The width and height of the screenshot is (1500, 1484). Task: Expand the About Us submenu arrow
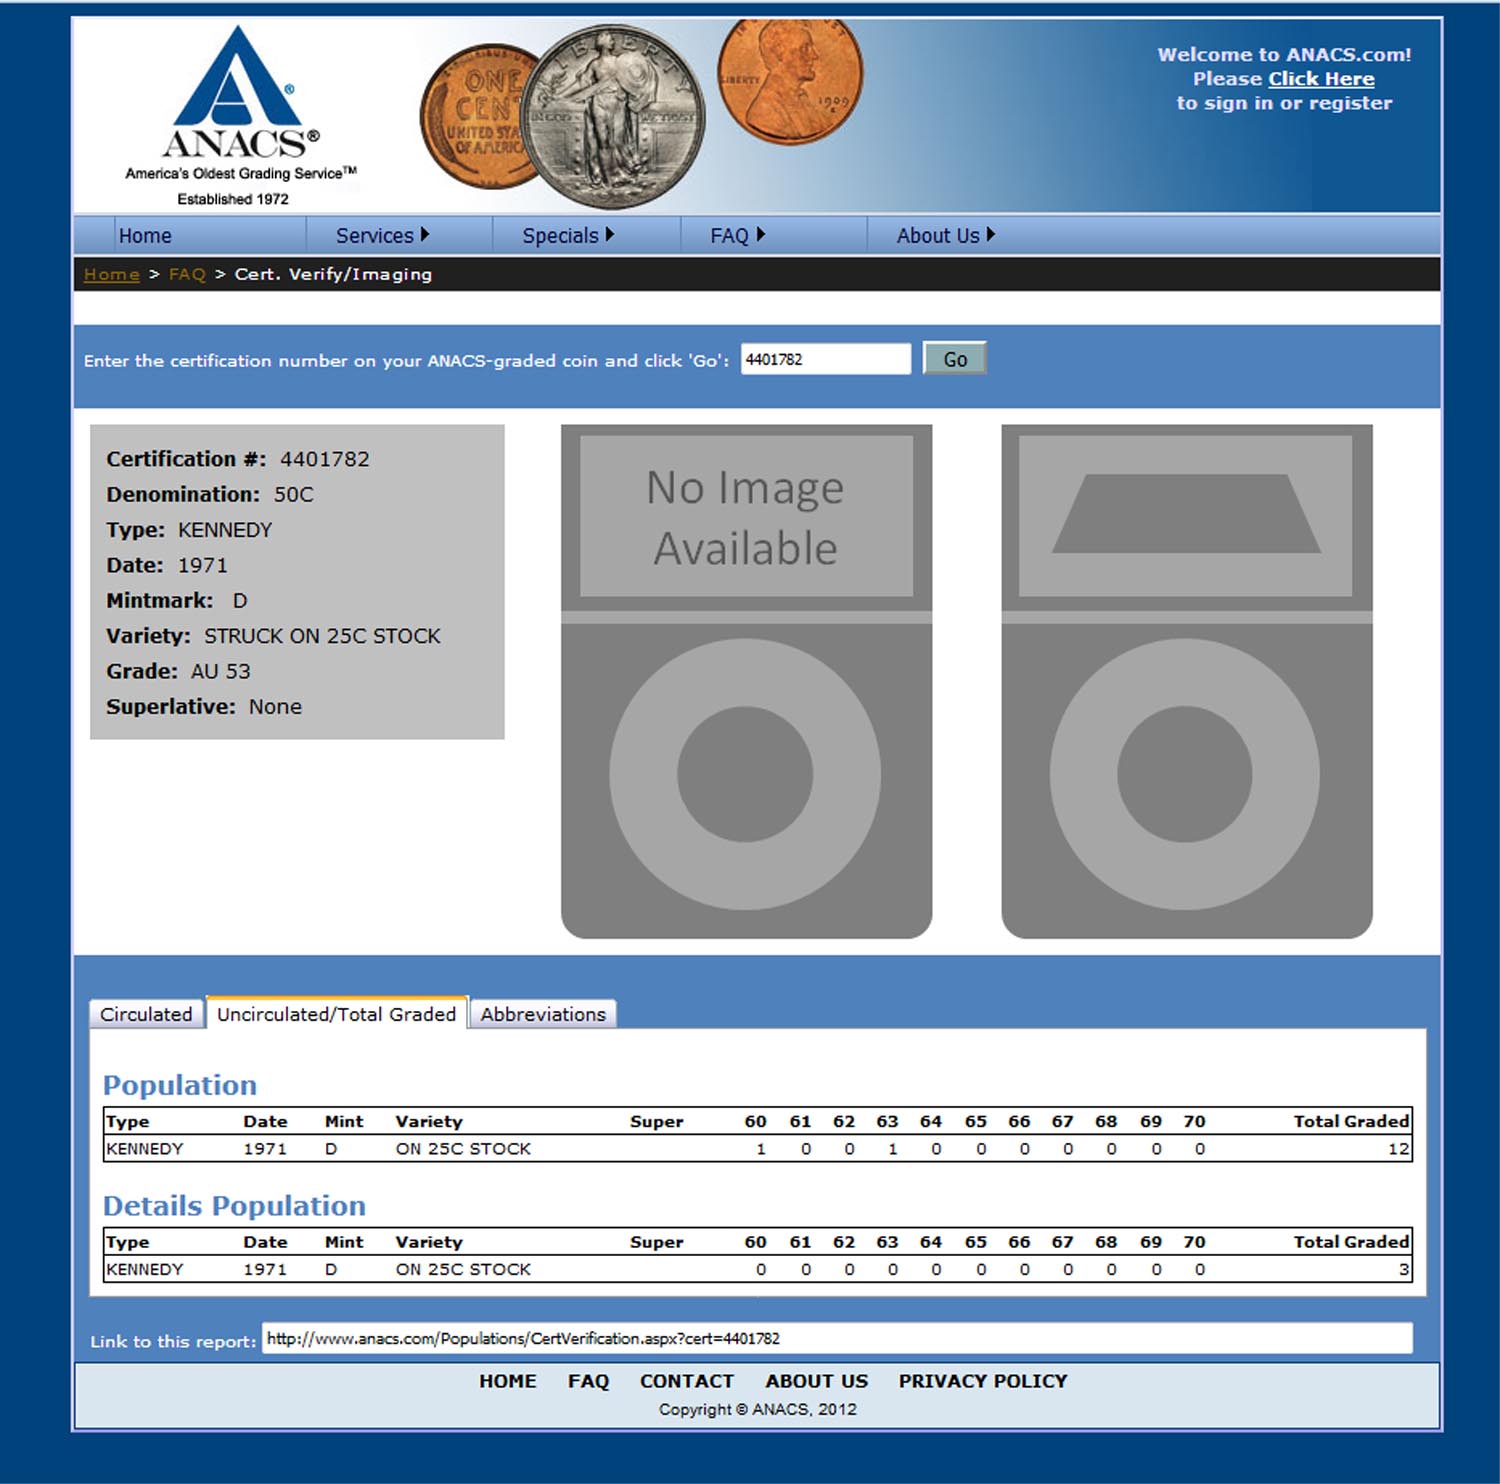point(991,234)
